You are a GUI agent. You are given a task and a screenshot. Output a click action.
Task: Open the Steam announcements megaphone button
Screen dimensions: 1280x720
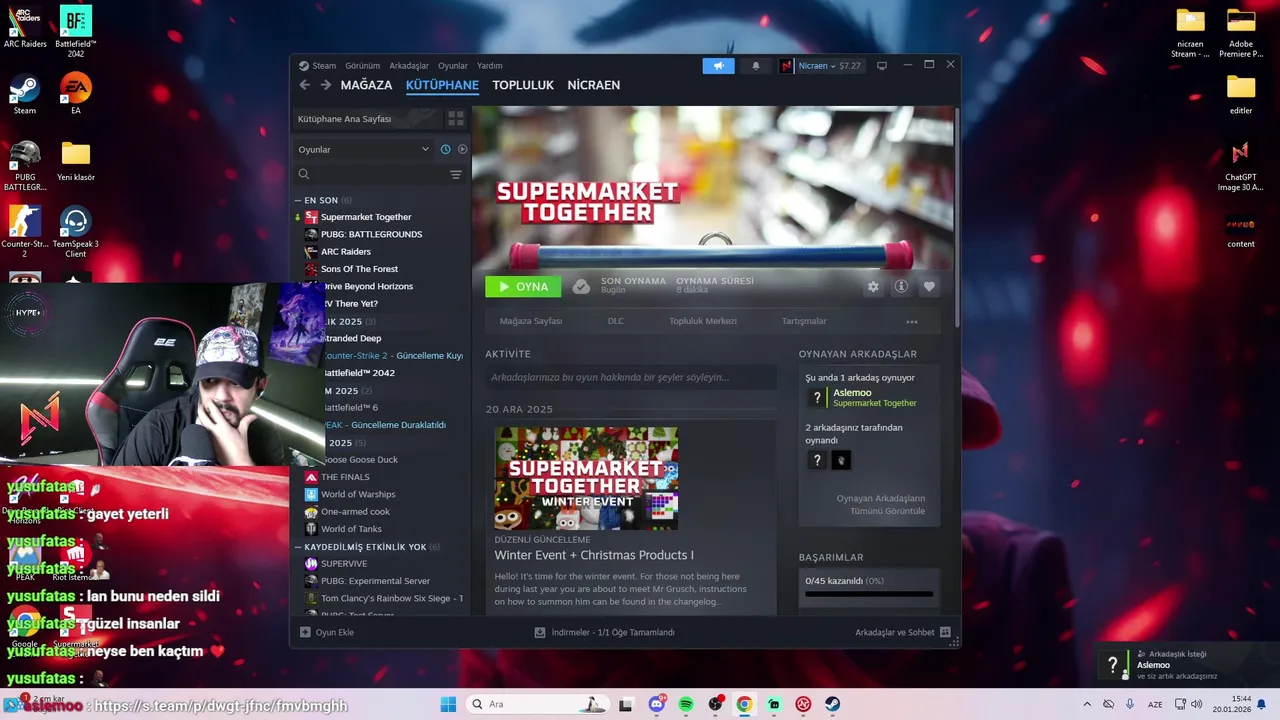pyautogui.click(x=718, y=66)
